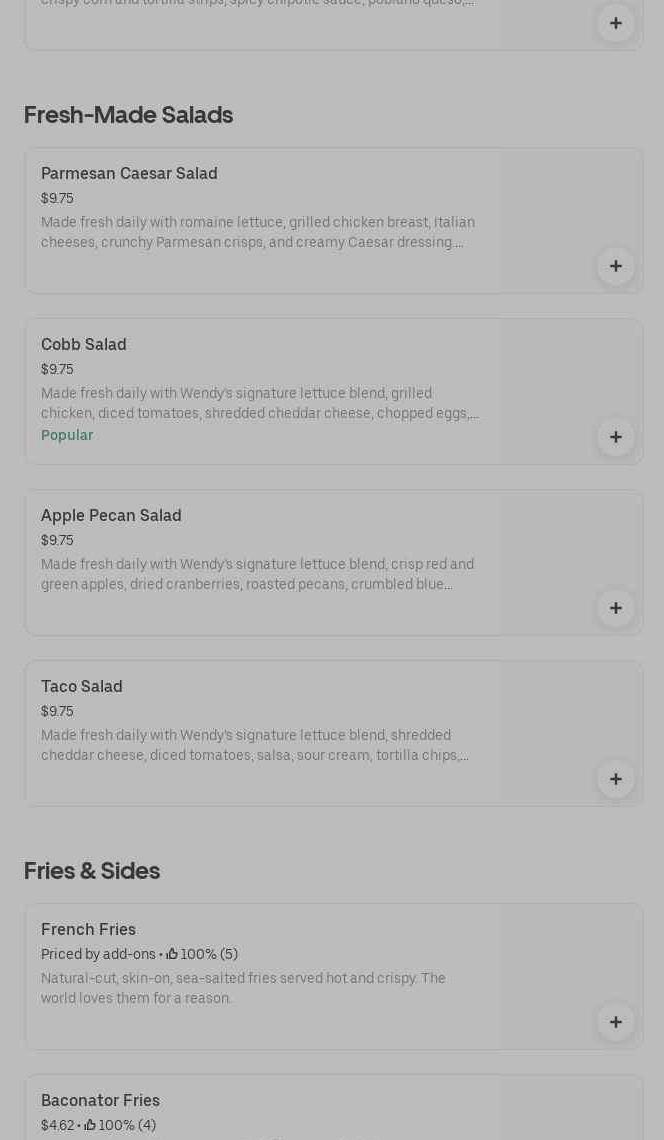Open Parmesan Caesar Salad item title
Screen dimensions: 664x1140
pos(129,173)
